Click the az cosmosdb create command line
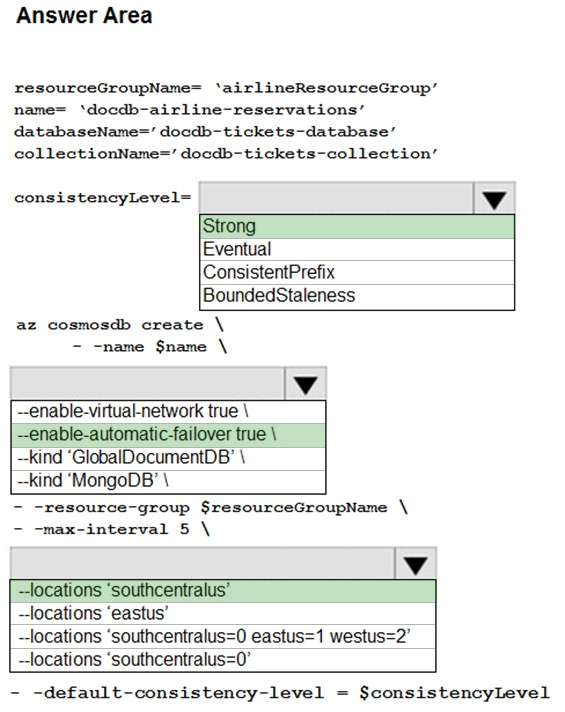Screen dimensions: 565x712 tap(120, 325)
